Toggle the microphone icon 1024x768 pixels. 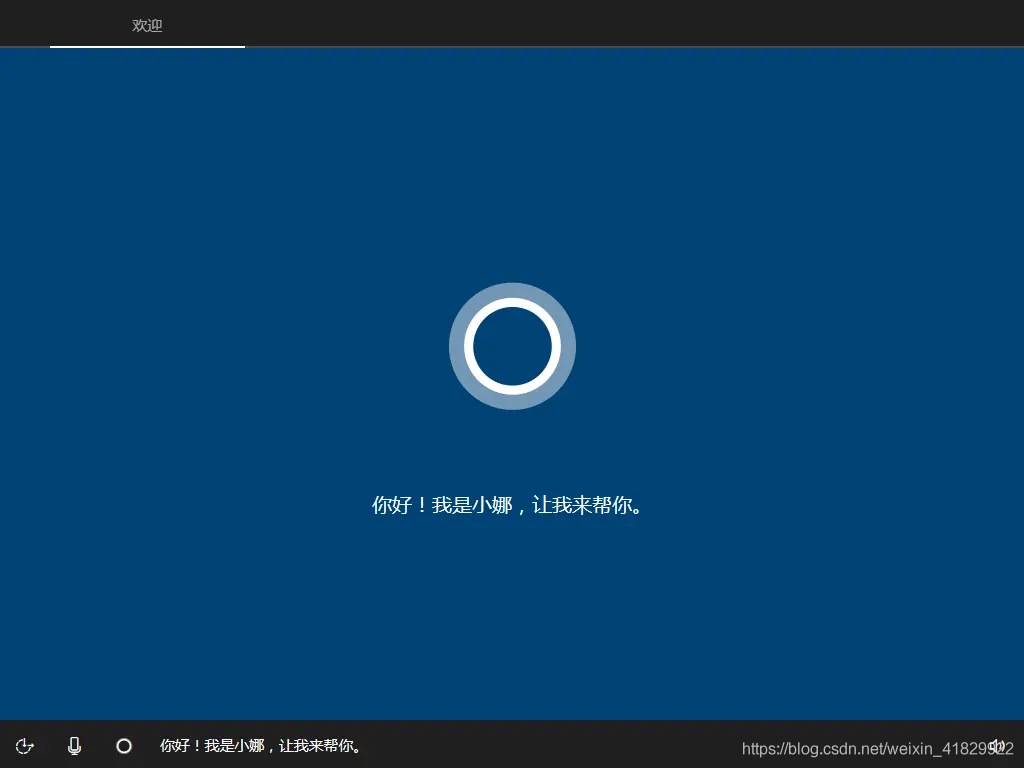click(x=74, y=746)
